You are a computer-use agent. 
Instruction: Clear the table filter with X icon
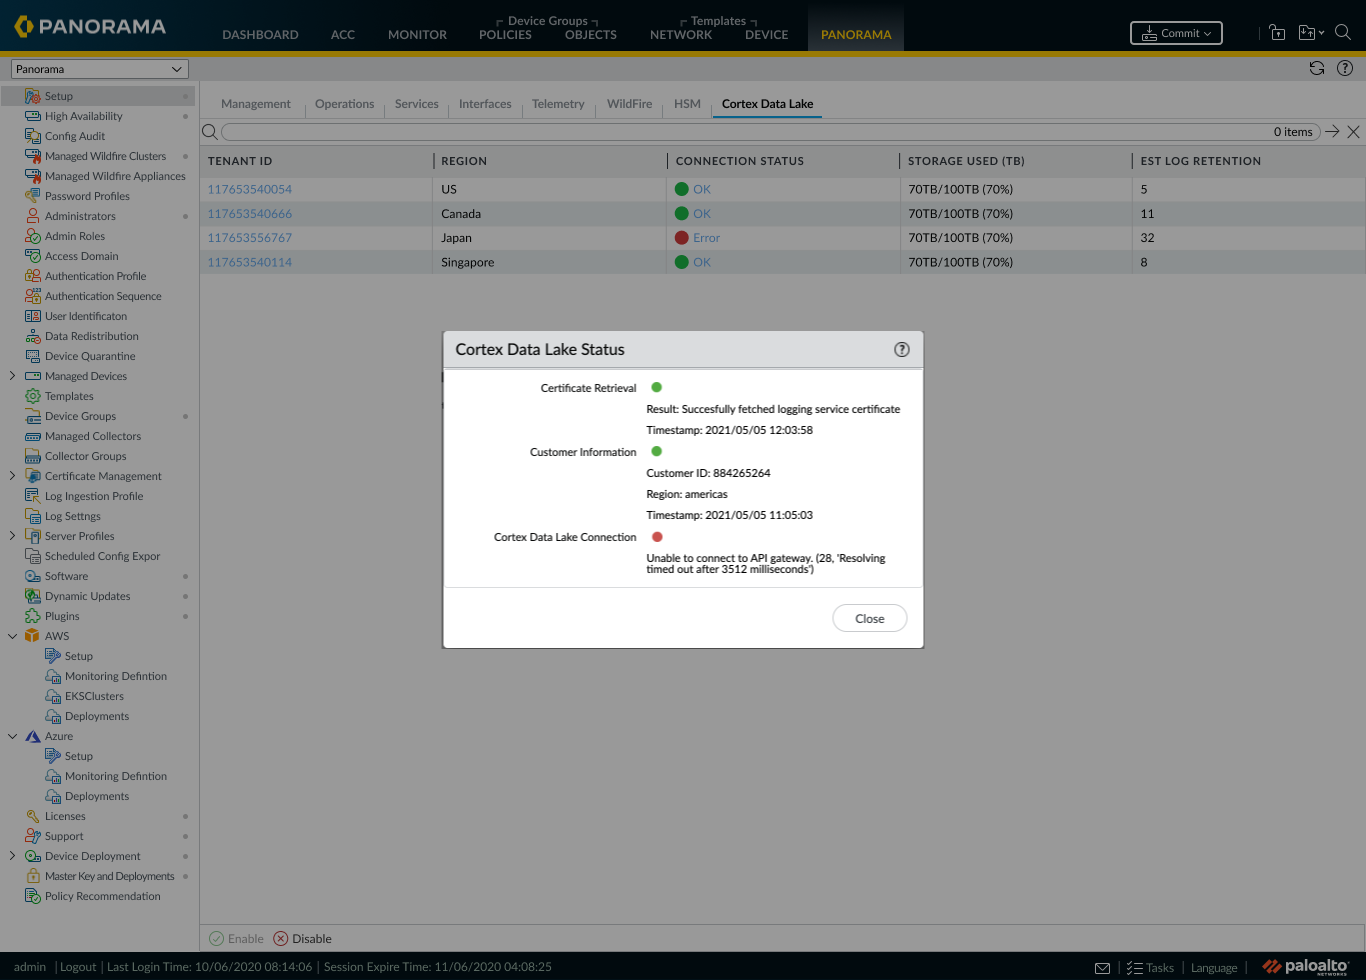pos(1353,132)
